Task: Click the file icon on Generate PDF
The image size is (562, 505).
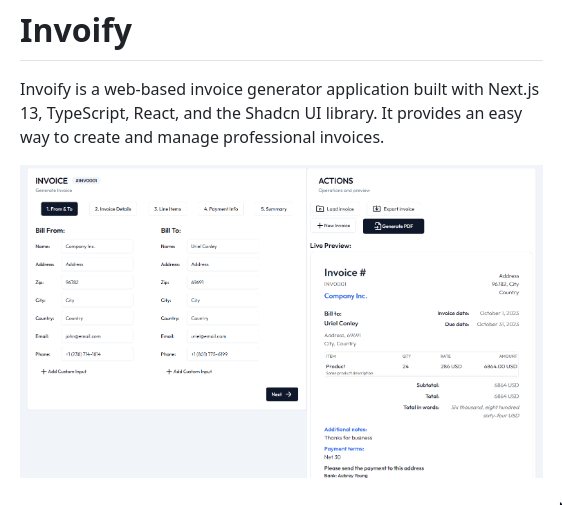Action: coord(377,226)
